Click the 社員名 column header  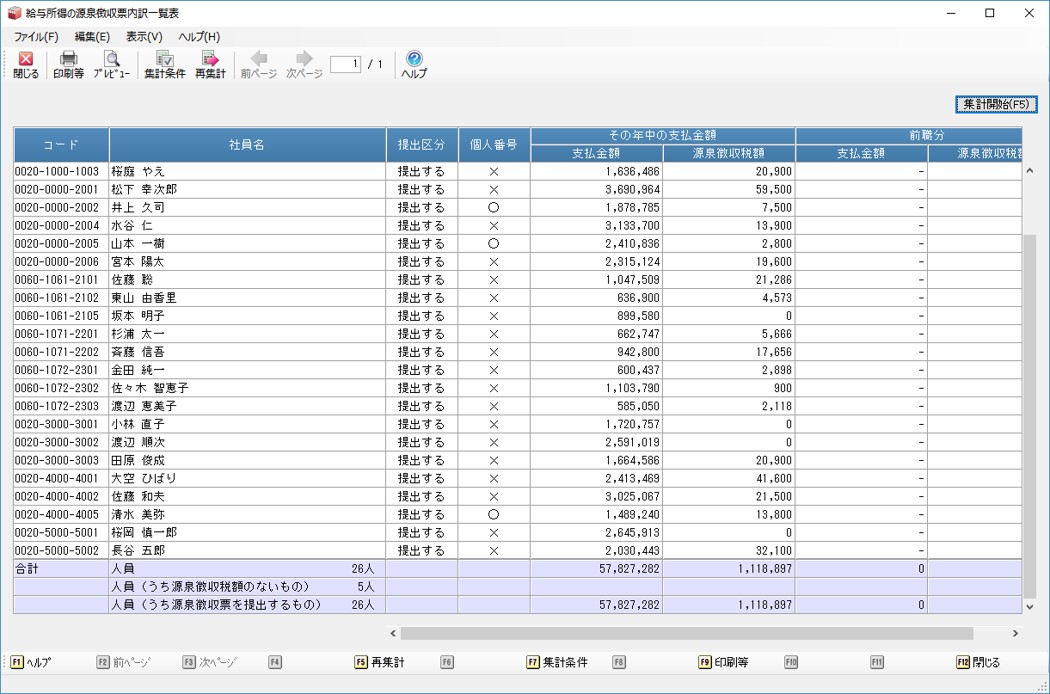[246, 145]
